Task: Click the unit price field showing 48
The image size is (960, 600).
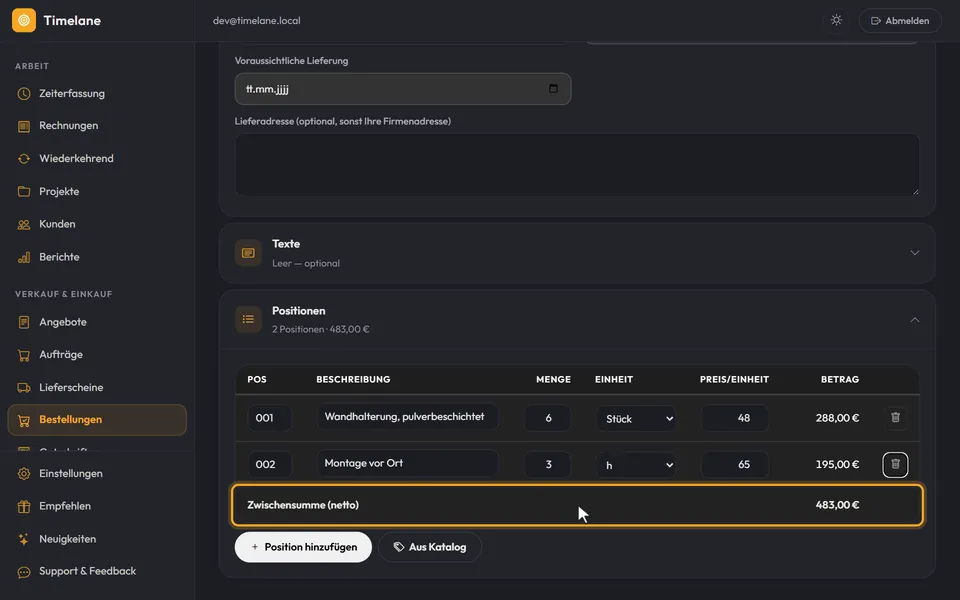Action: click(x=735, y=418)
